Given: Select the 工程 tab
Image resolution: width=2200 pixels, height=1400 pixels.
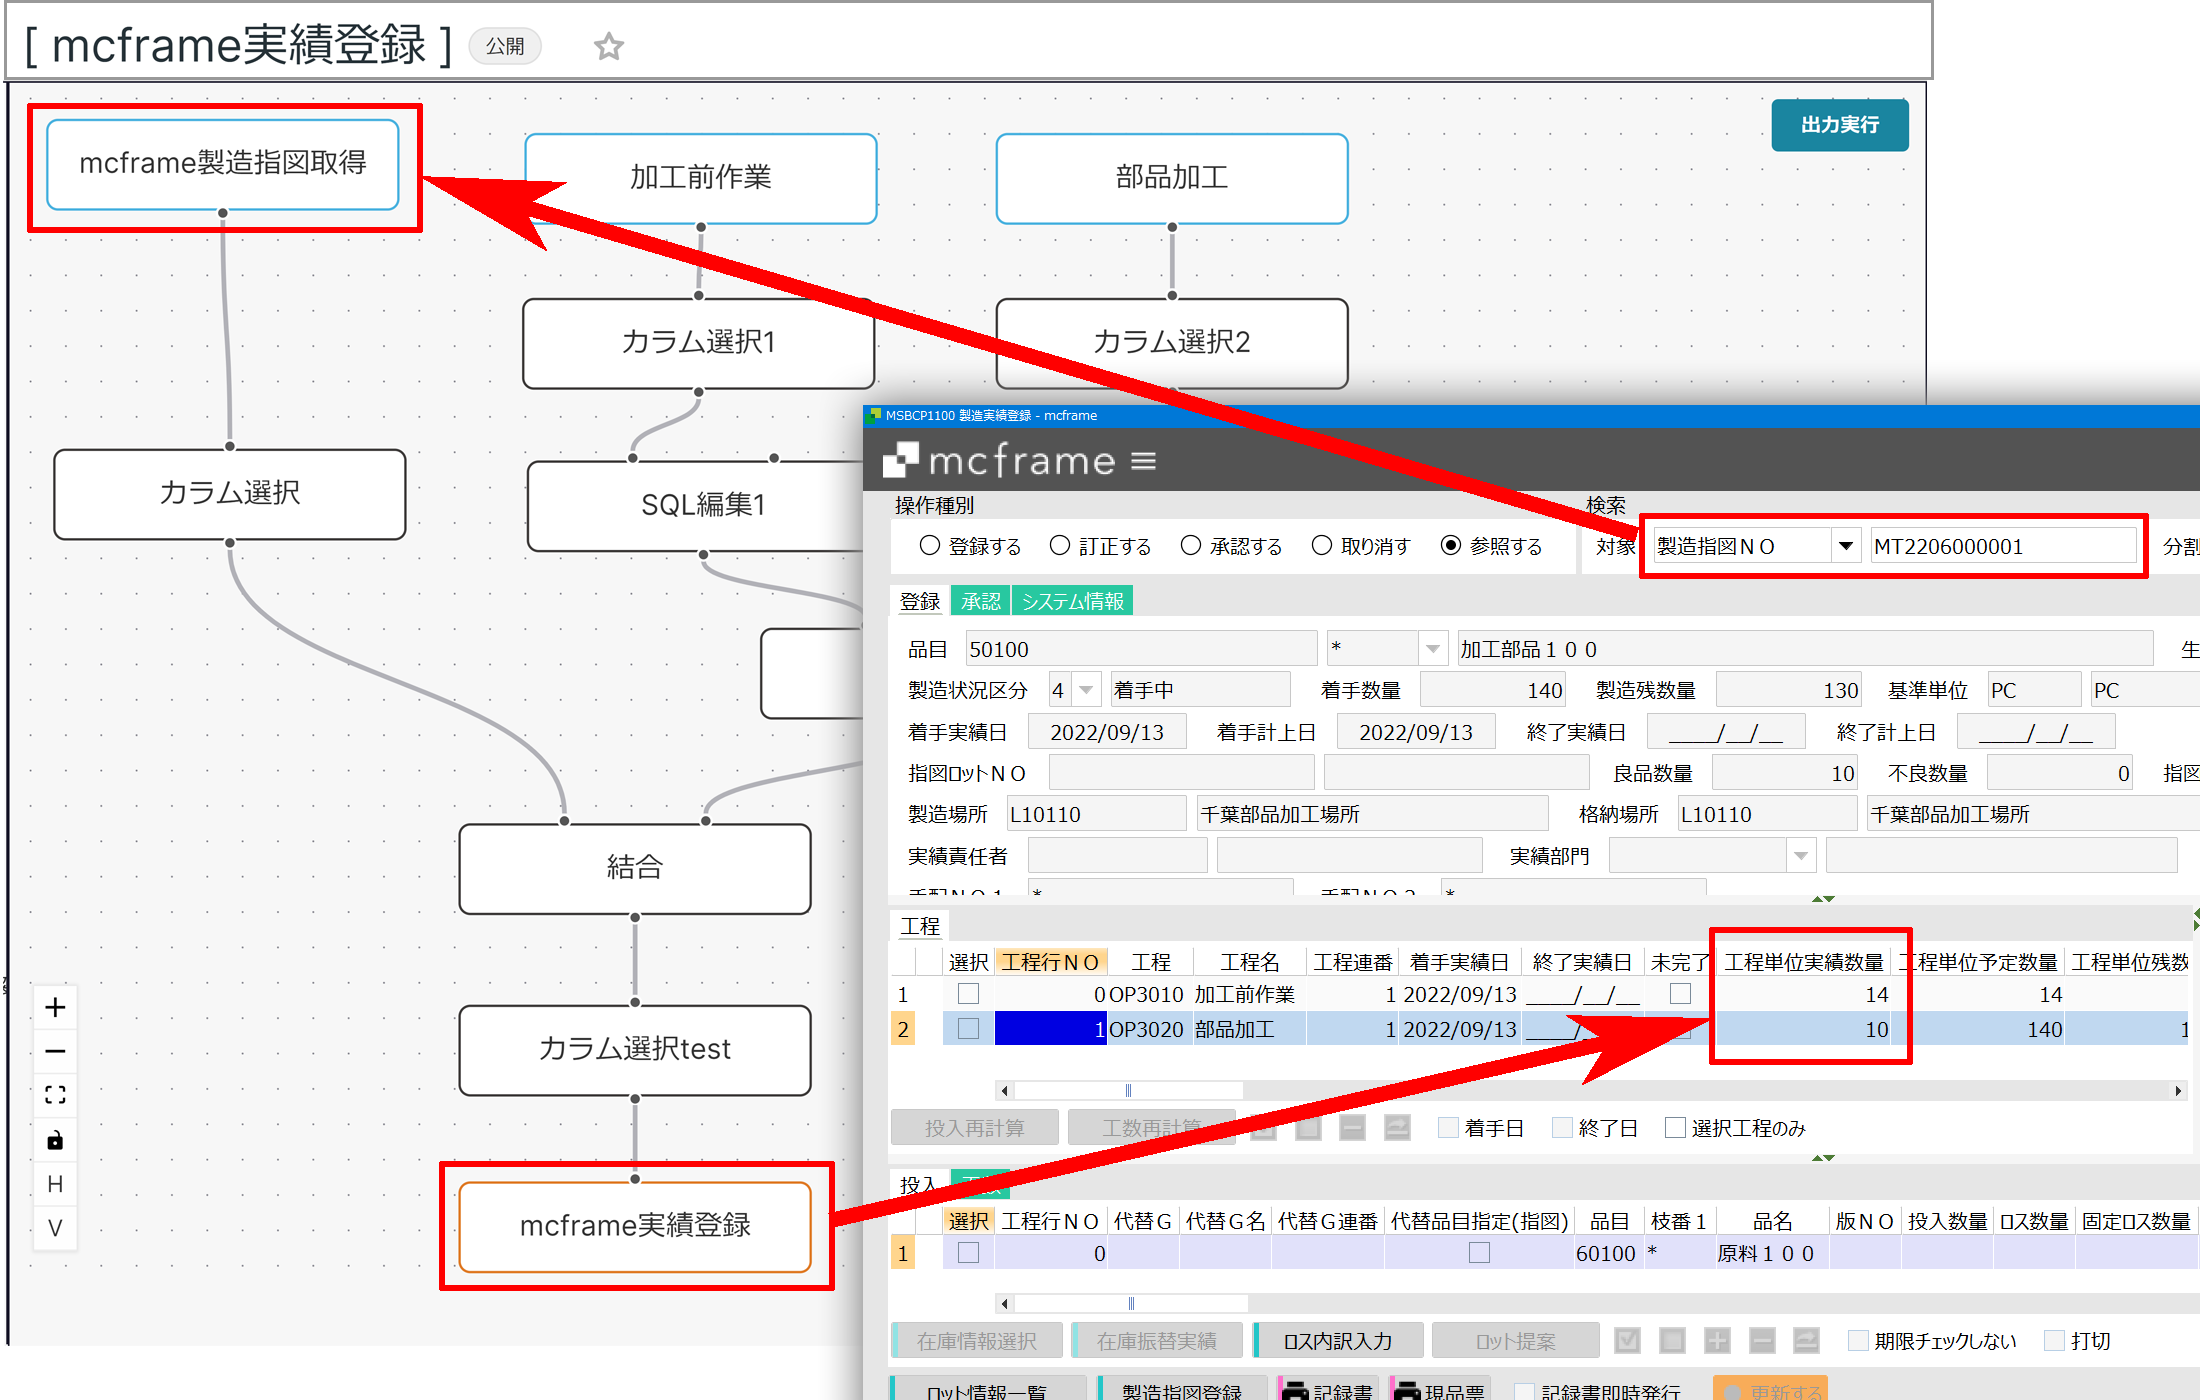Looking at the screenshot, I should 920,926.
